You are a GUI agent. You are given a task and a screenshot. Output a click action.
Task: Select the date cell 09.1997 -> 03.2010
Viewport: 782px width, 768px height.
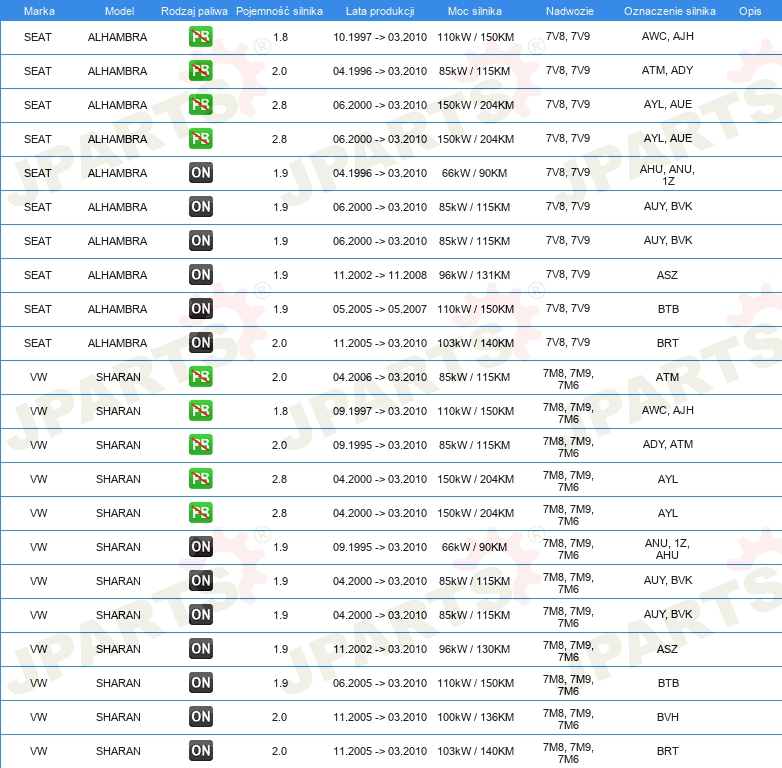(380, 411)
